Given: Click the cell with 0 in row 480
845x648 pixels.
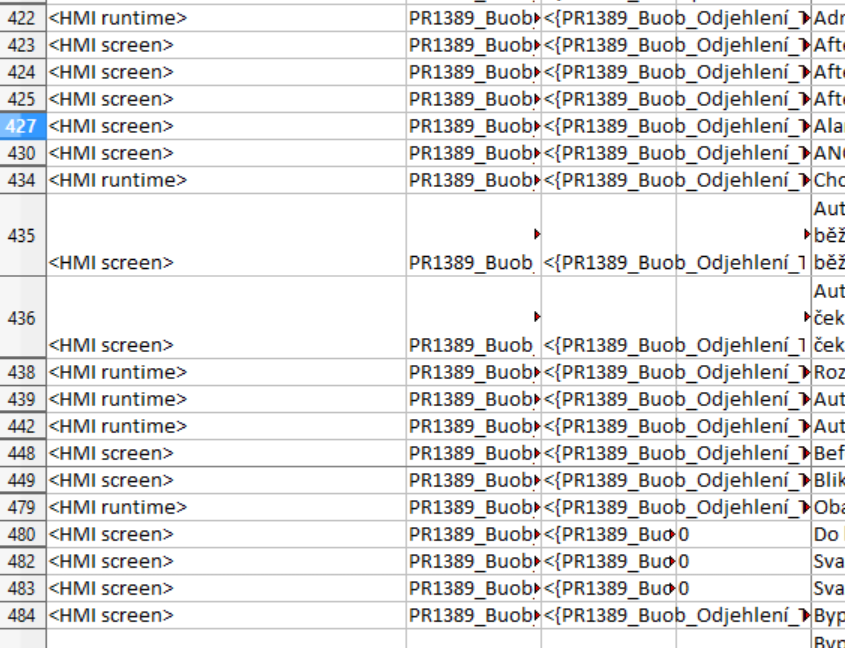Looking at the screenshot, I should pyautogui.click(x=742, y=534).
